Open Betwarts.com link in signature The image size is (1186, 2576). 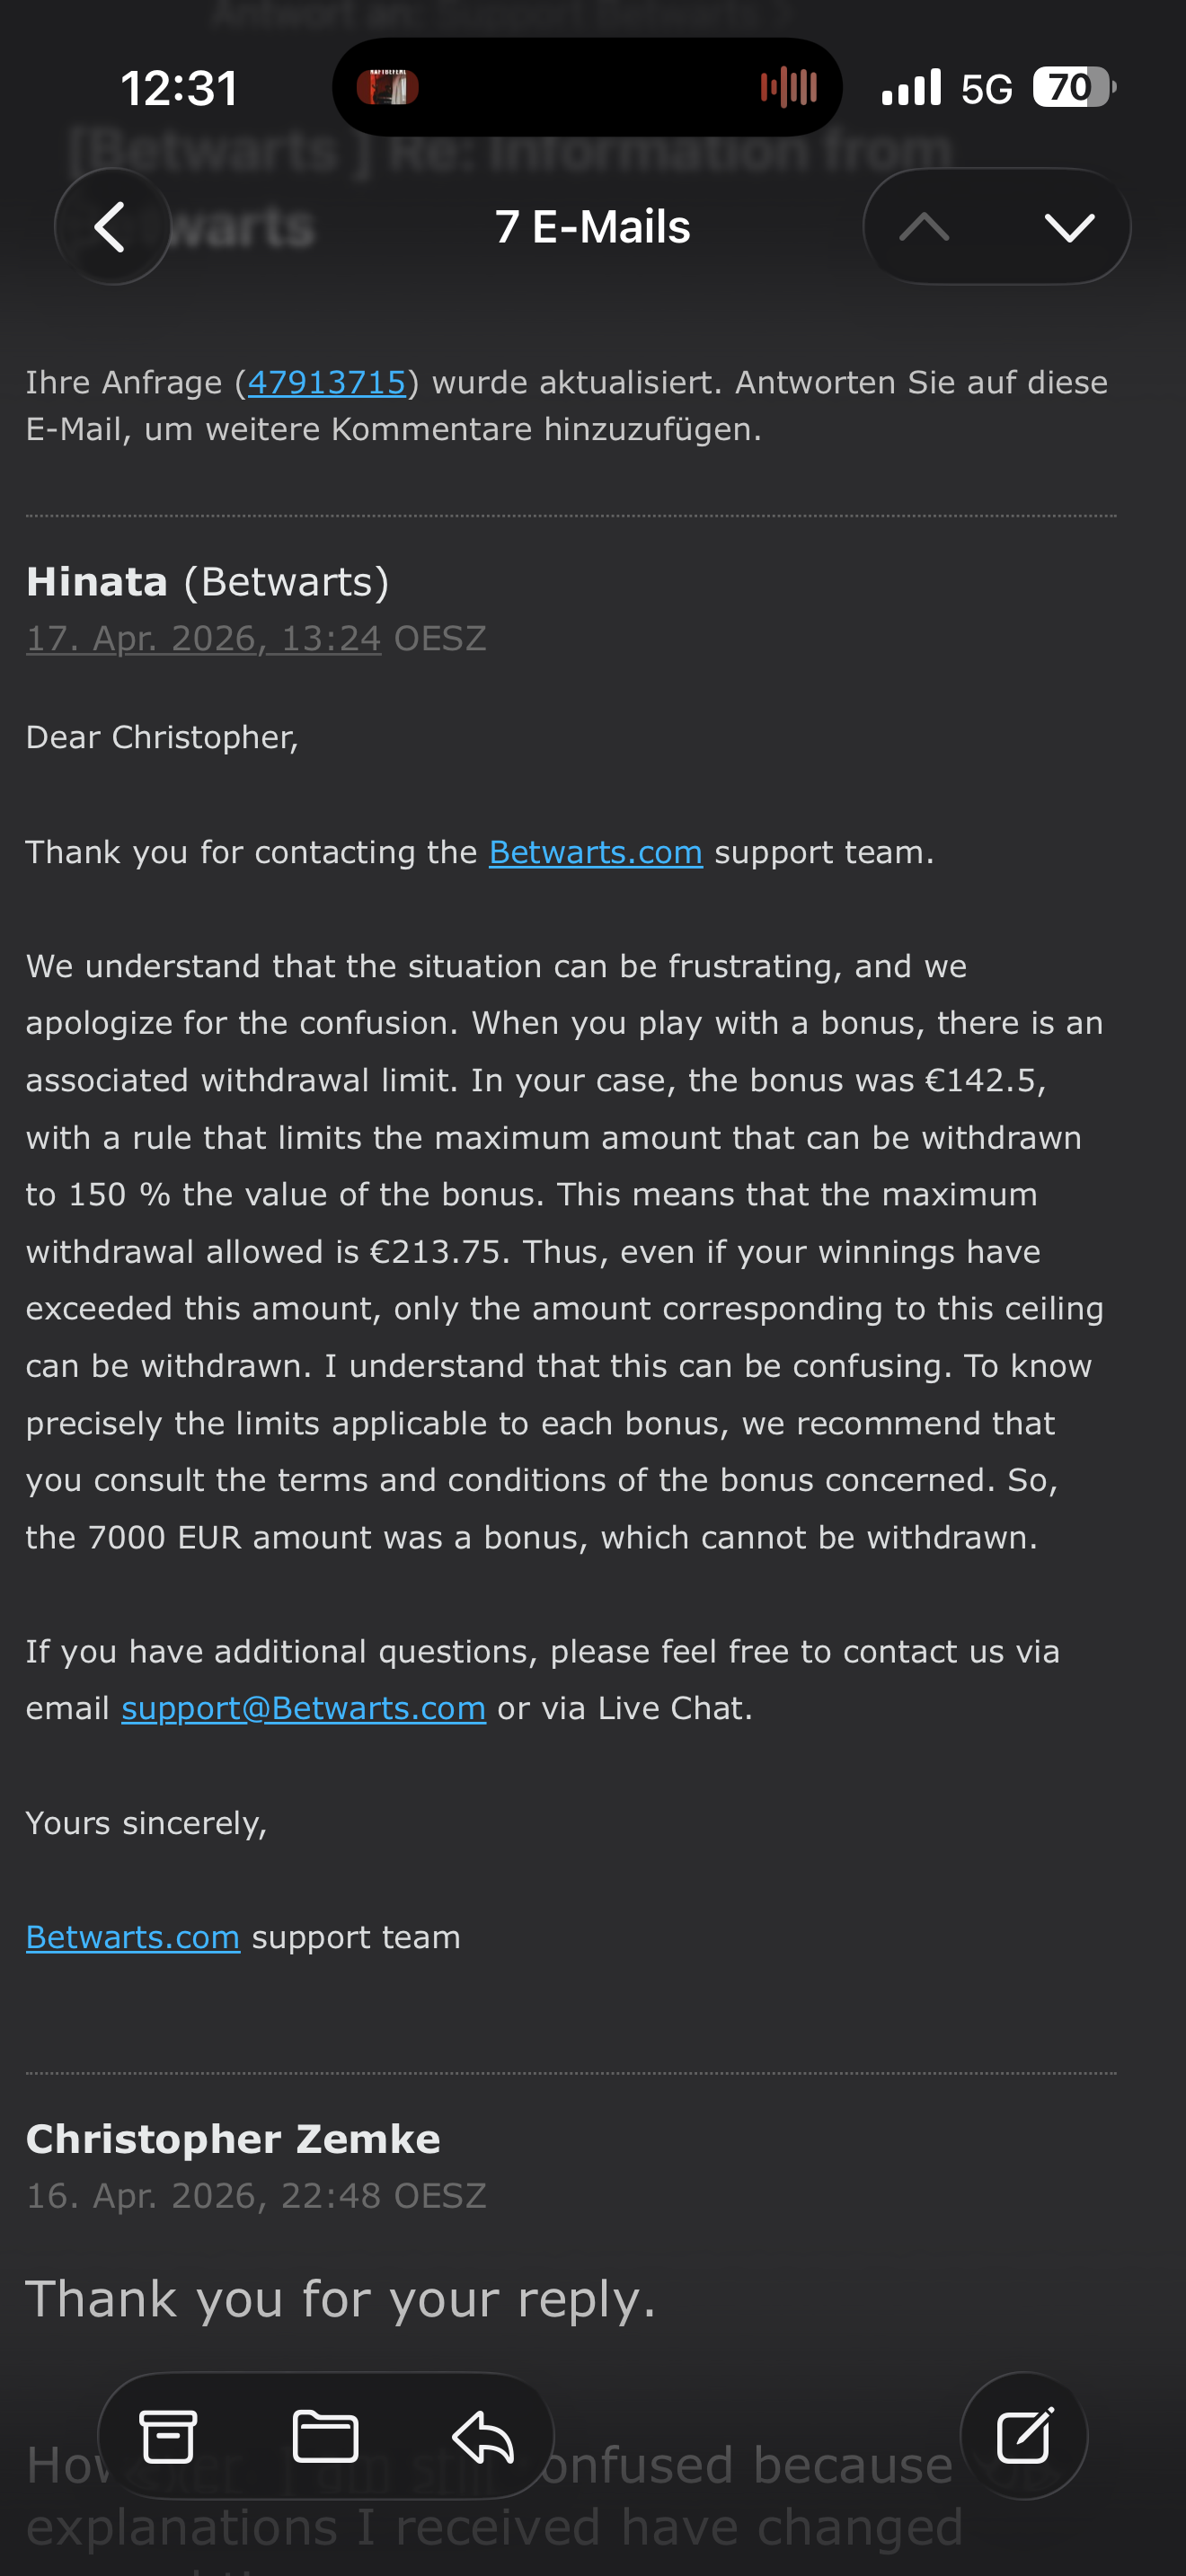click(133, 1937)
